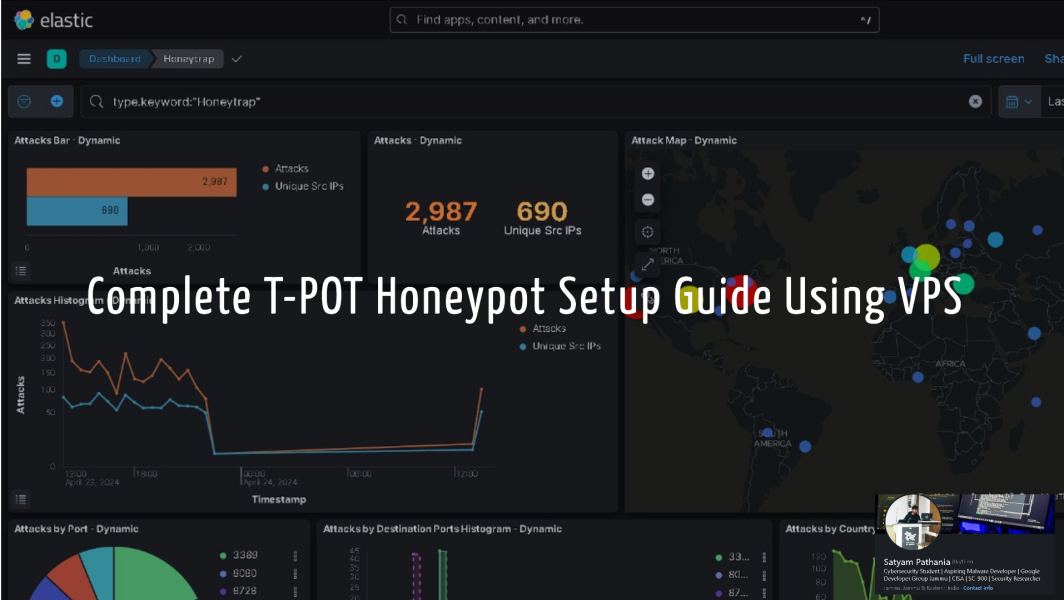The image size is (1064, 600).
Task: Expand options for legend item 8080
Action: point(296,573)
